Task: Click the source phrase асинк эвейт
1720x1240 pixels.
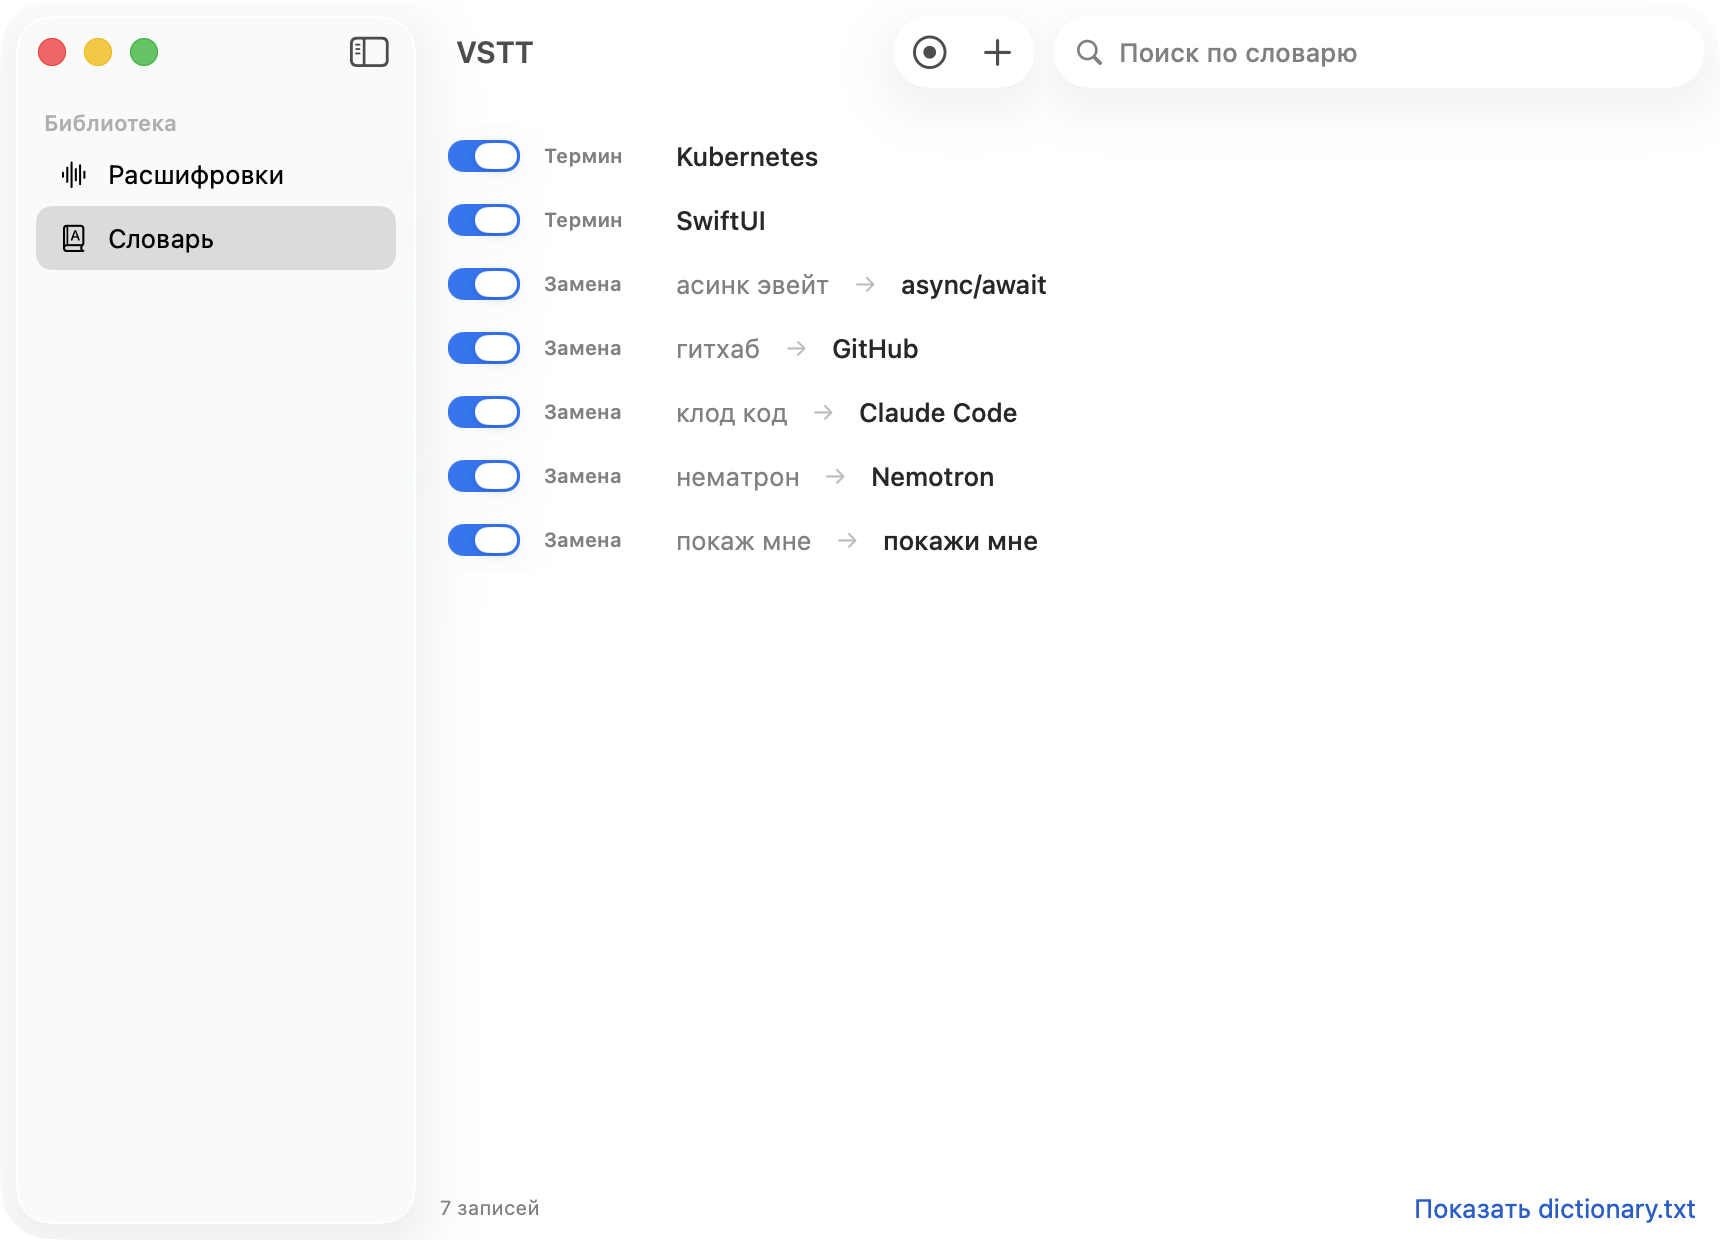Action: (752, 285)
